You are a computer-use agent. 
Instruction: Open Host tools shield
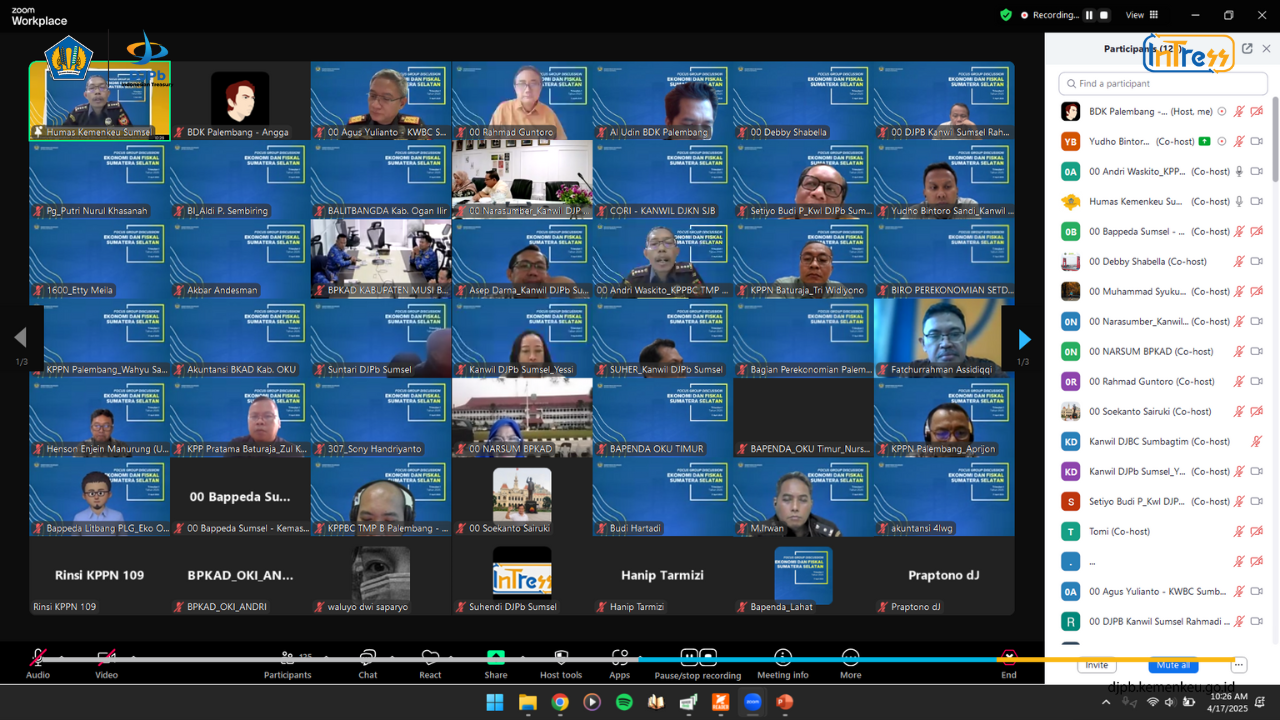tap(561, 662)
